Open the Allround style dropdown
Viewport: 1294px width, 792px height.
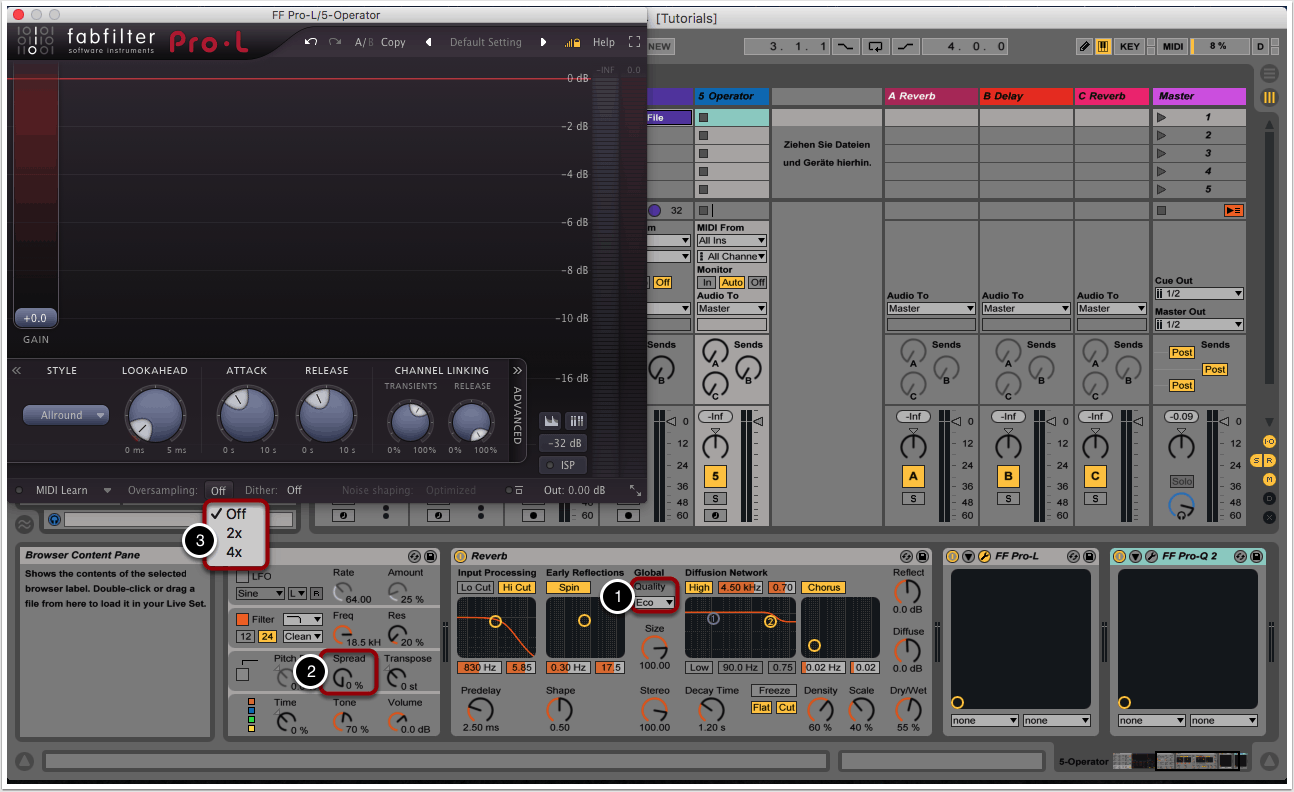pyautogui.click(x=66, y=415)
